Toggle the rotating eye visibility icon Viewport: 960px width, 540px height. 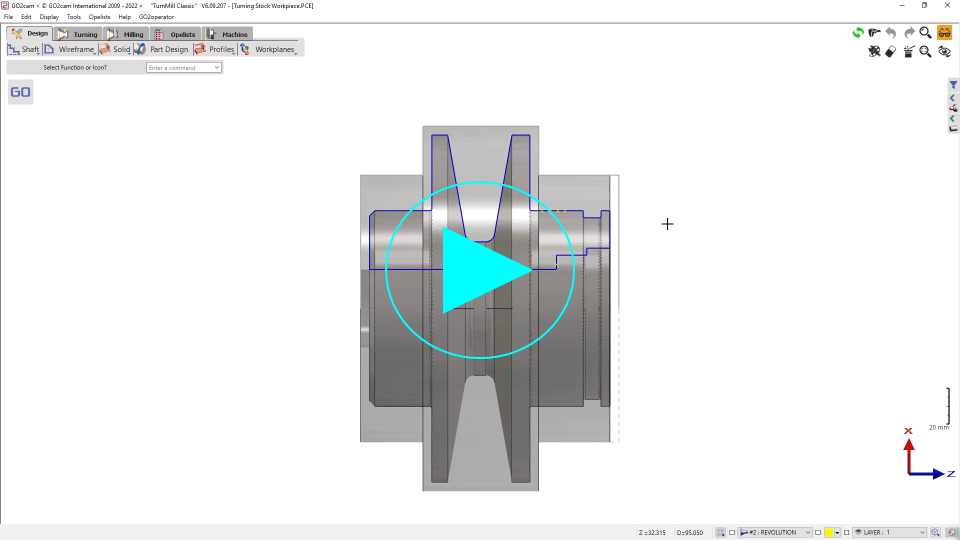(944, 51)
